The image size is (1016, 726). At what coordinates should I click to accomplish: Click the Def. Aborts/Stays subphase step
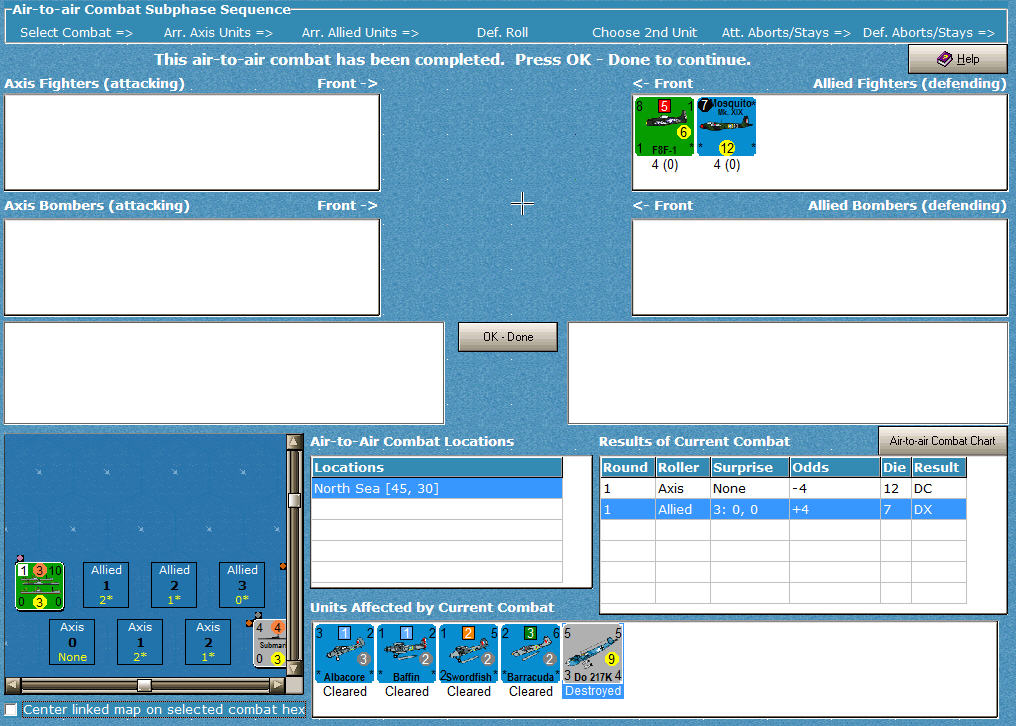[x=928, y=31]
